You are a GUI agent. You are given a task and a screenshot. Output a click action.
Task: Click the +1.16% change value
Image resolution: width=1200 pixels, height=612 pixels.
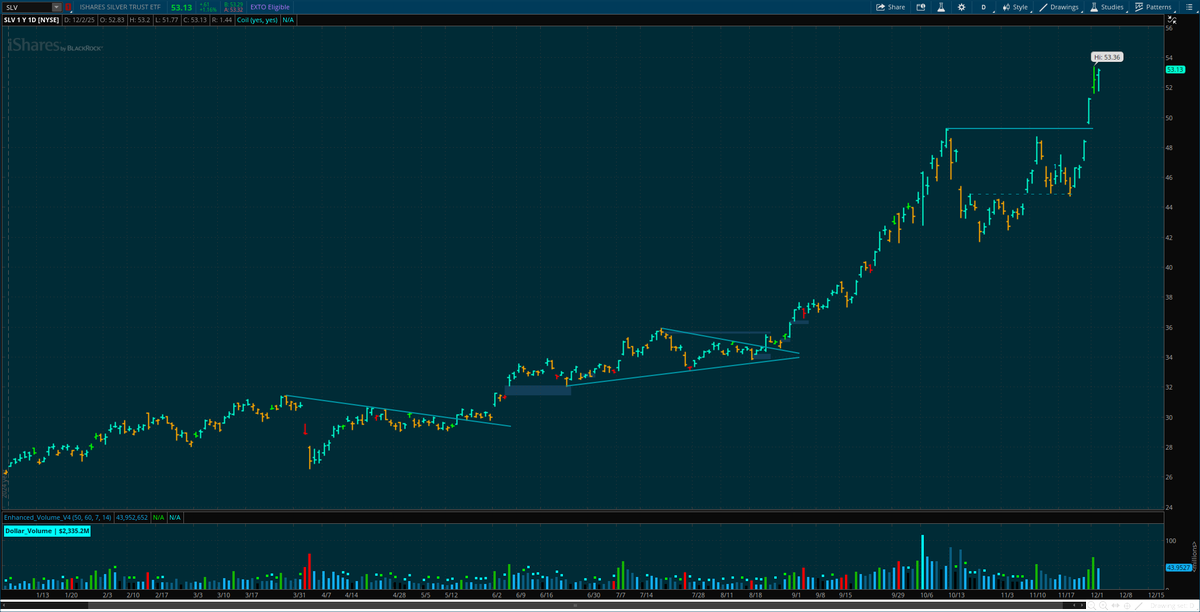point(208,10)
